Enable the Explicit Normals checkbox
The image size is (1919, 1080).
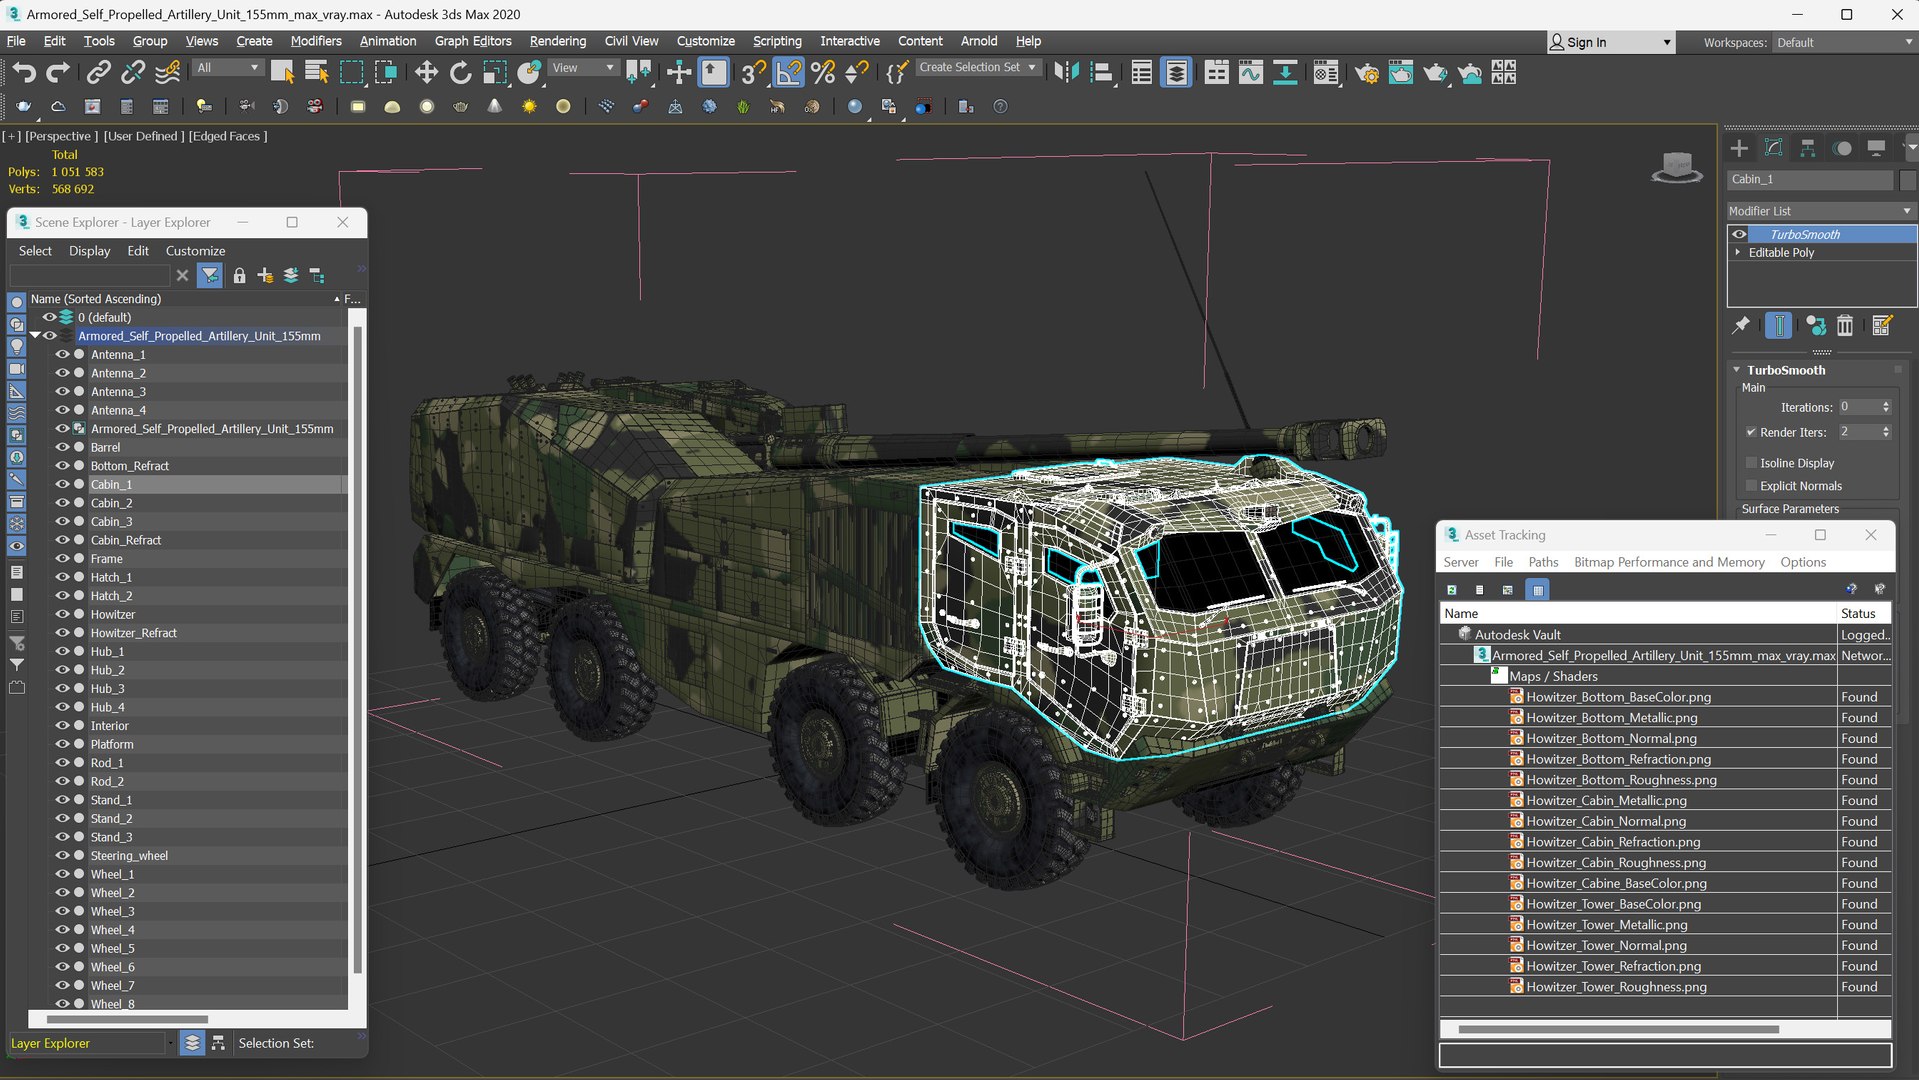(x=1751, y=486)
